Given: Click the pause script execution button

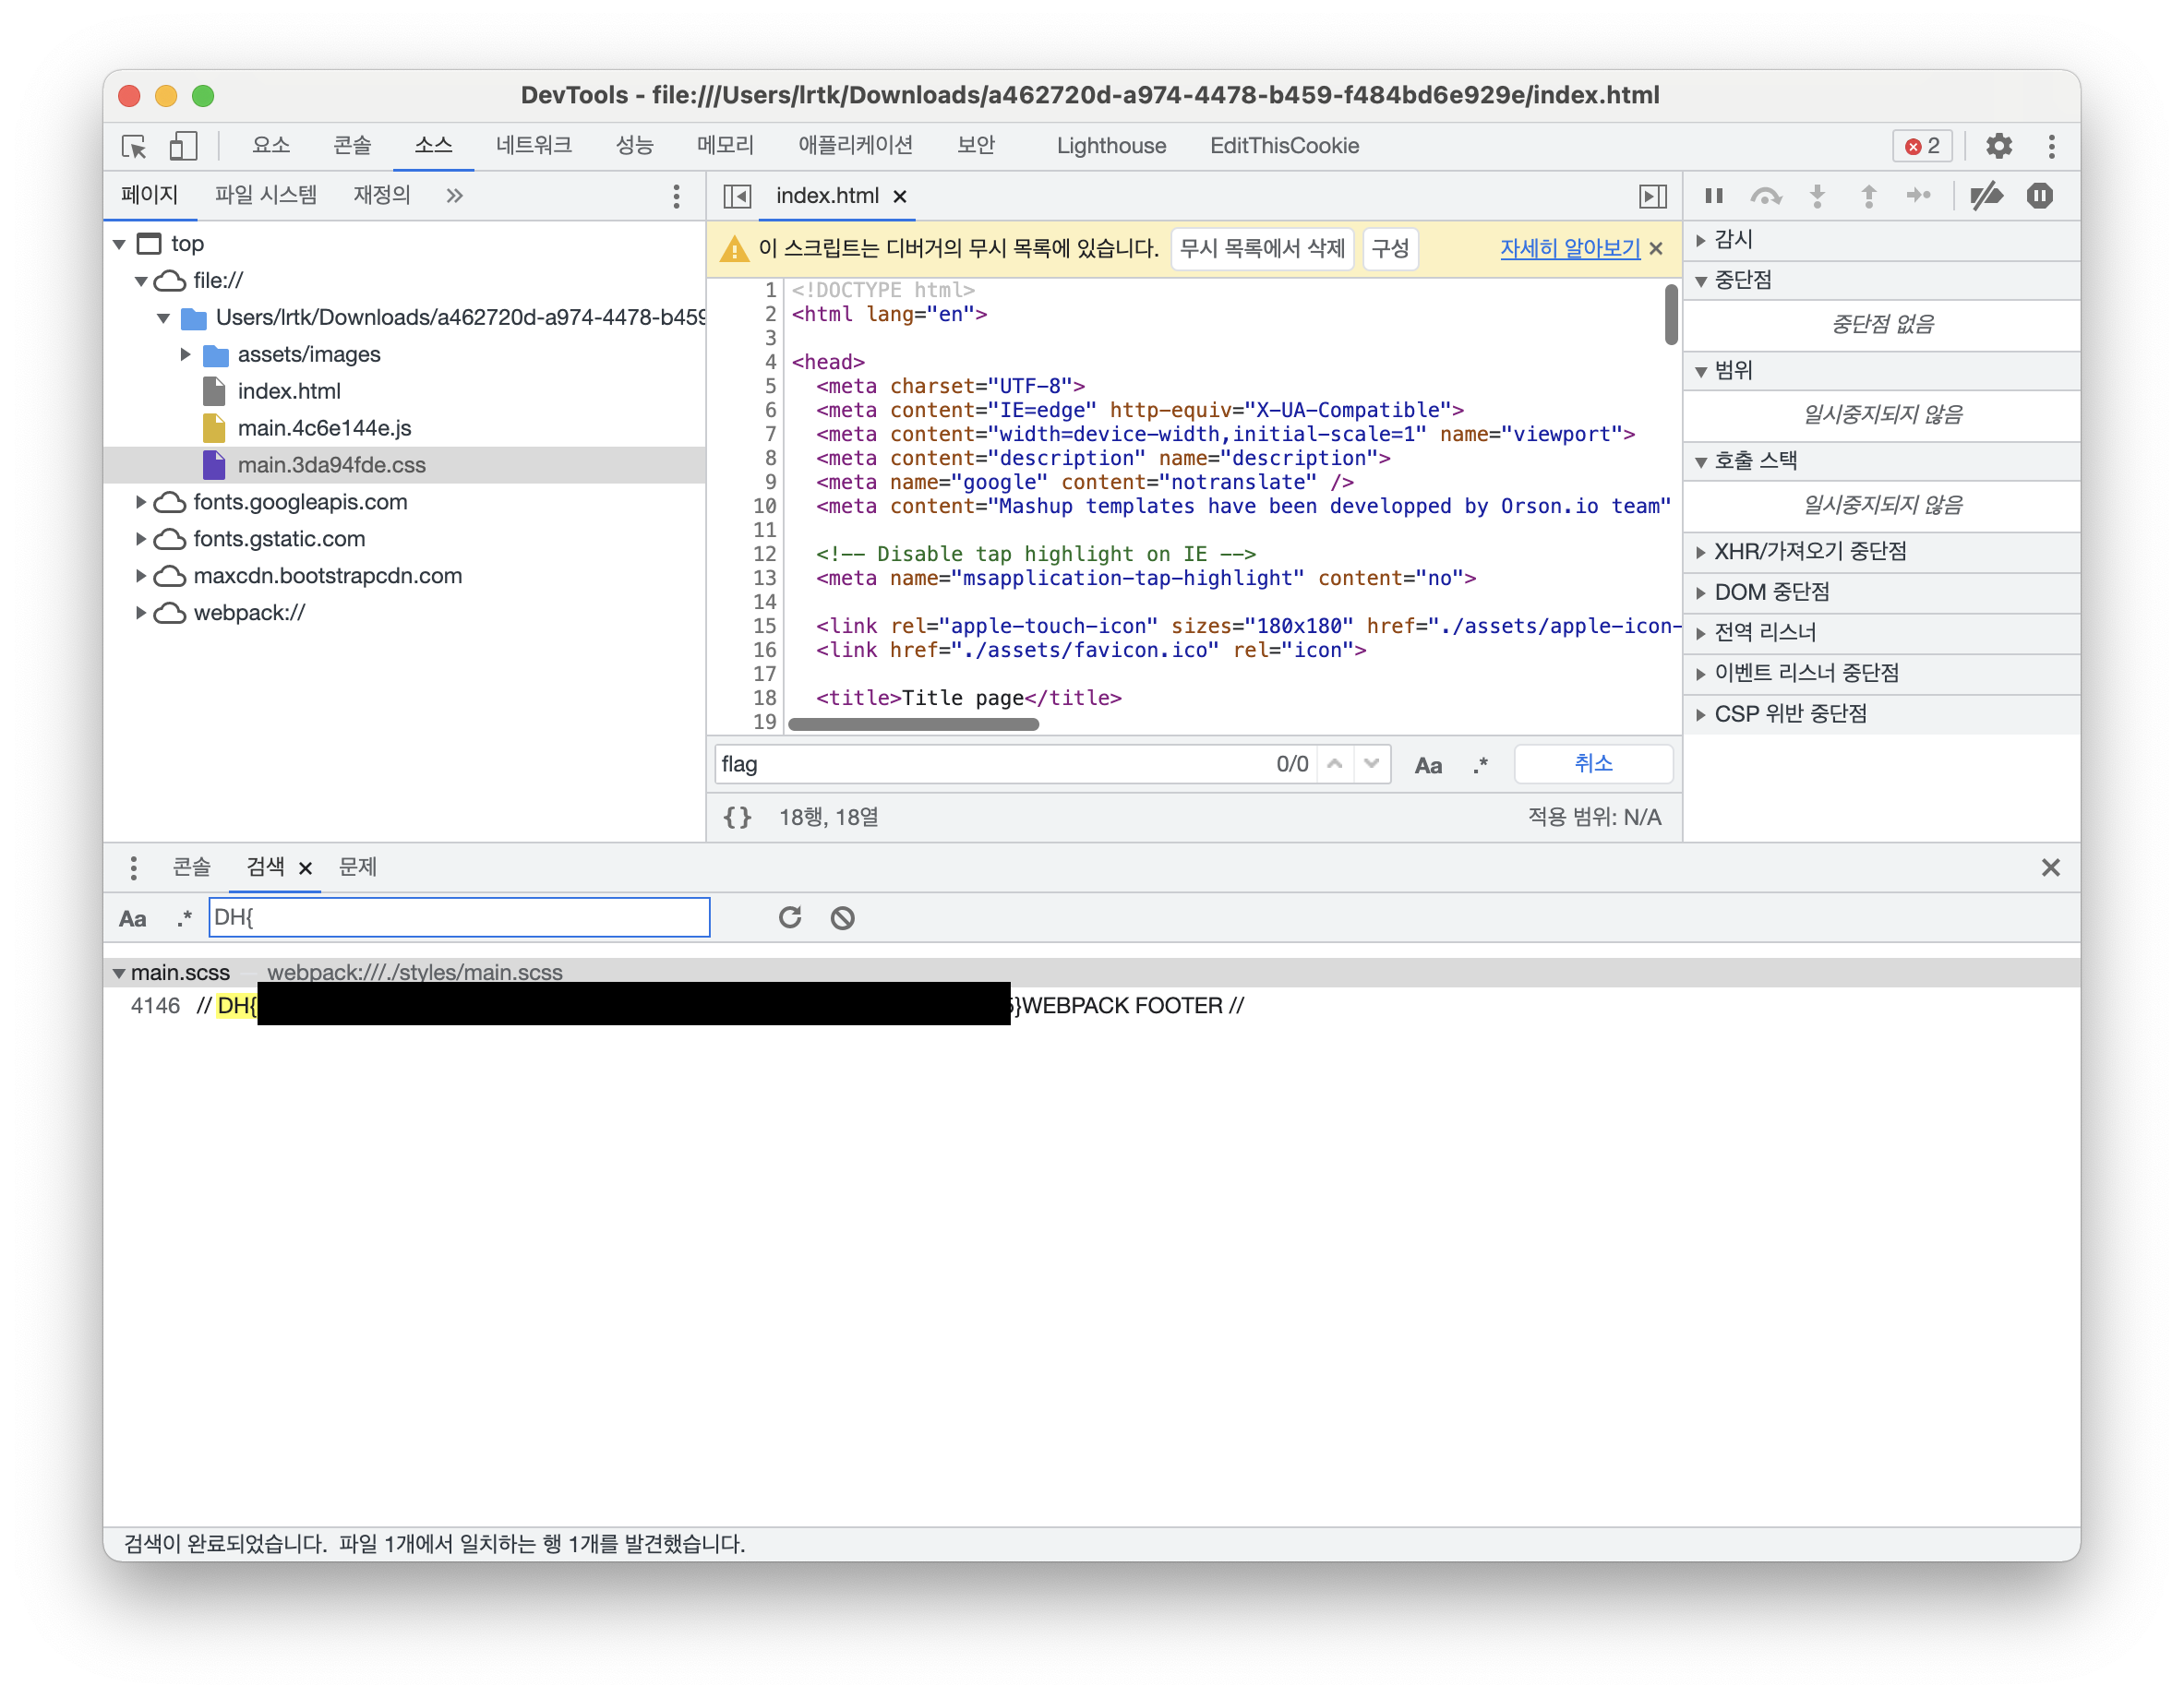Looking at the screenshot, I should coord(1714,196).
